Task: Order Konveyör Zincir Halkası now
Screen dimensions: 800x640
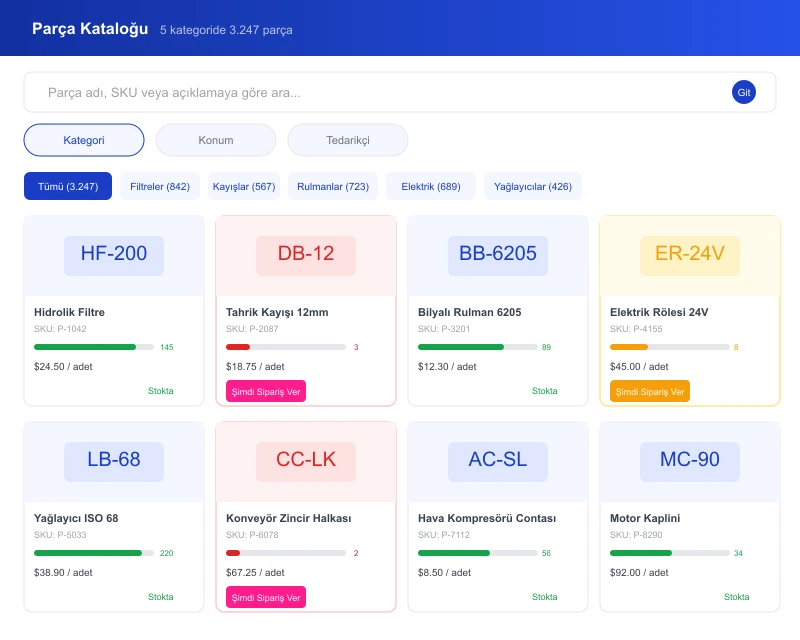Action: tap(266, 598)
